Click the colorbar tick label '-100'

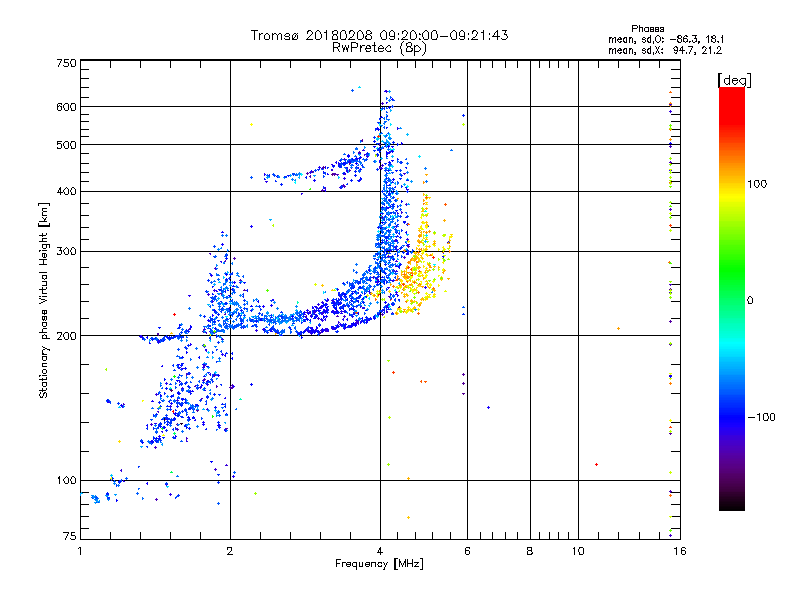click(x=761, y=417)
